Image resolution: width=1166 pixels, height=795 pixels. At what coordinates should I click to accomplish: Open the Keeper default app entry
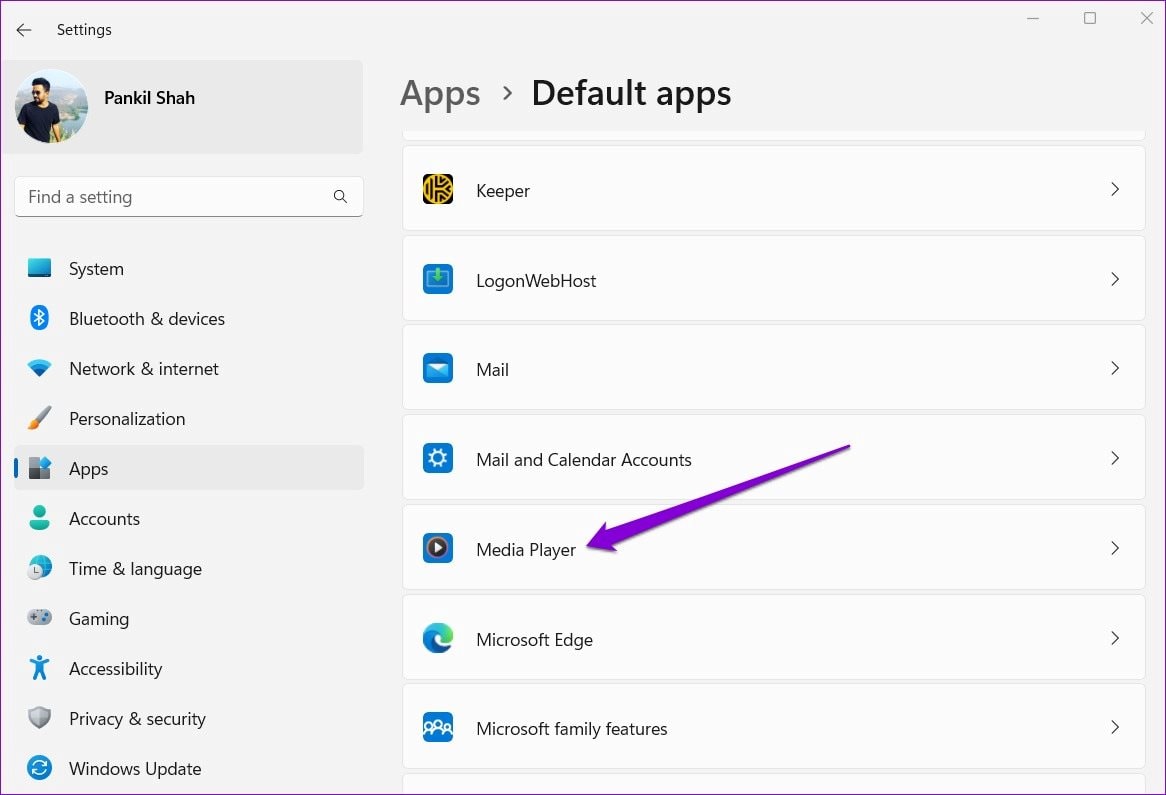coord(773,189)
